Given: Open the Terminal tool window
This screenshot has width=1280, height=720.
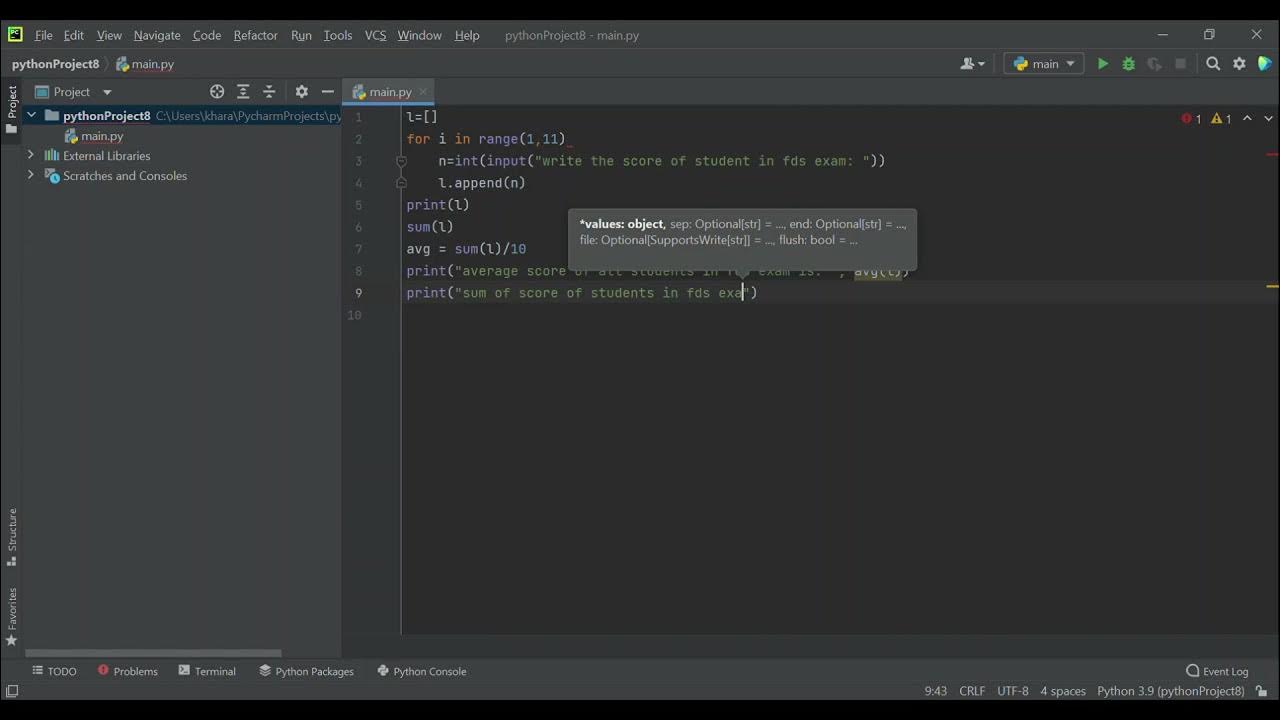Looking at the screenshot, I should [x=207, y=671].
